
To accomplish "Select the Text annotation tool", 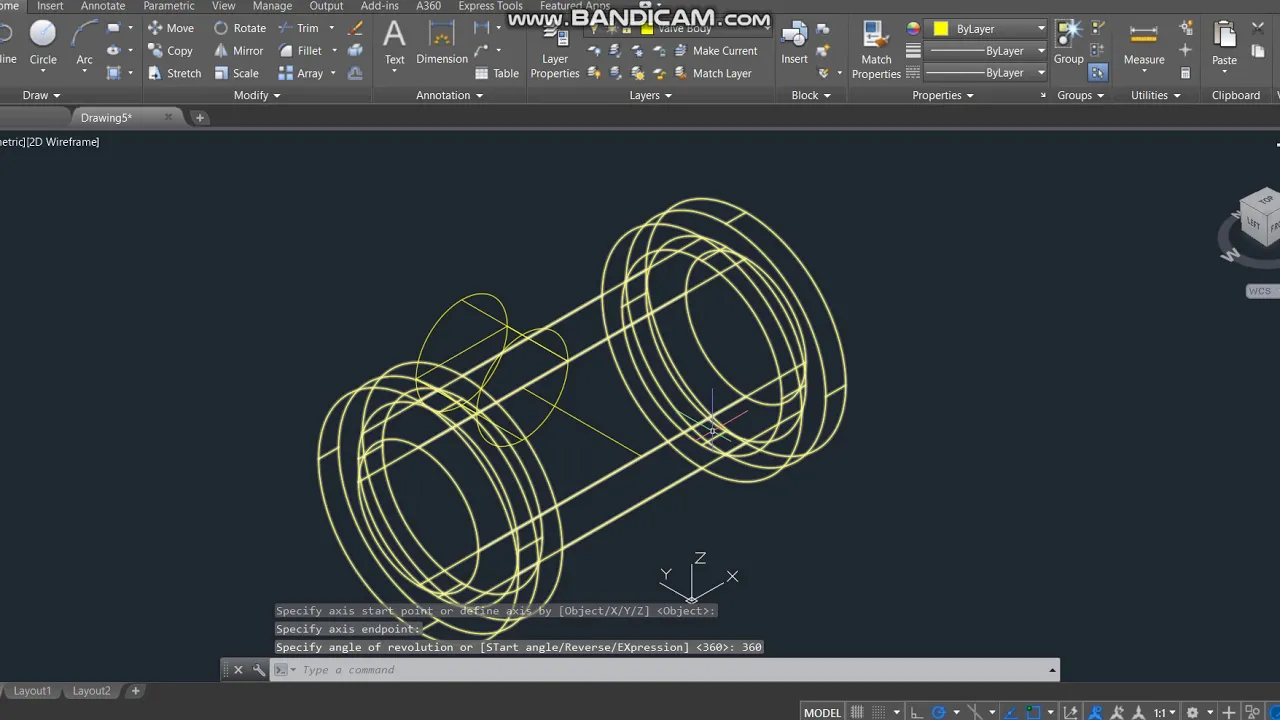I will [395, 45].
